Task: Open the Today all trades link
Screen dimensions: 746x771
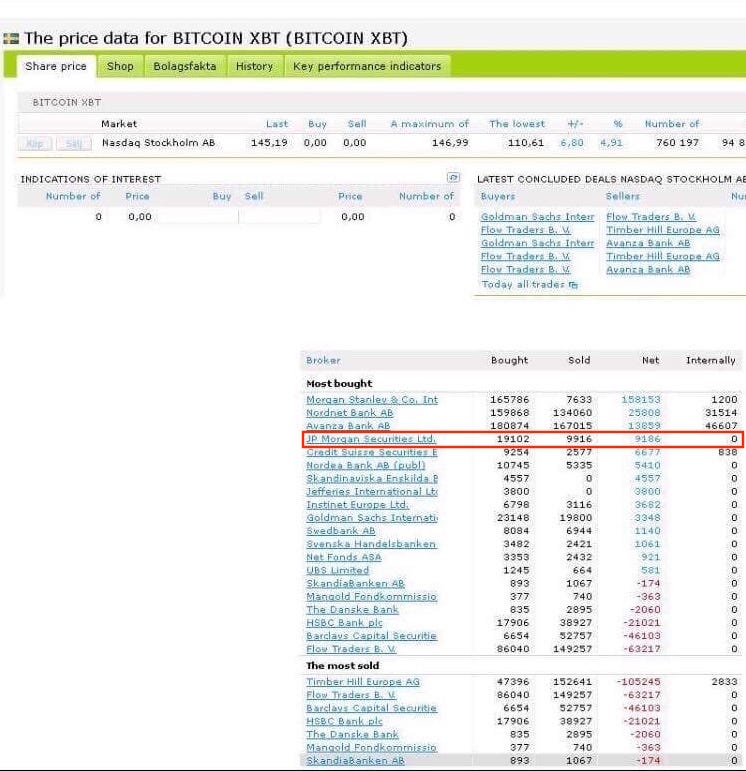Action: [523, 285]
